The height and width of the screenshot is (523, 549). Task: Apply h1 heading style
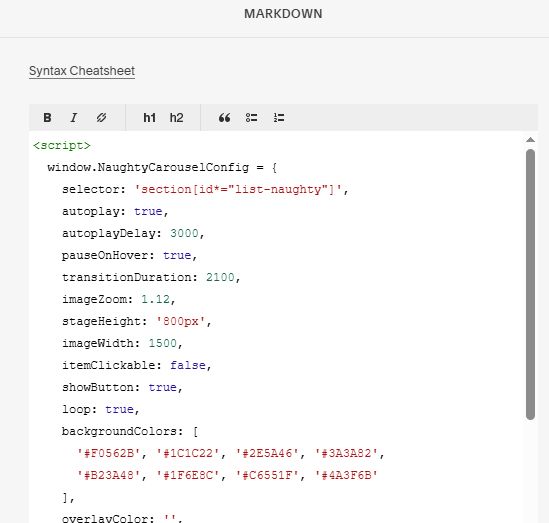[150, 118]
